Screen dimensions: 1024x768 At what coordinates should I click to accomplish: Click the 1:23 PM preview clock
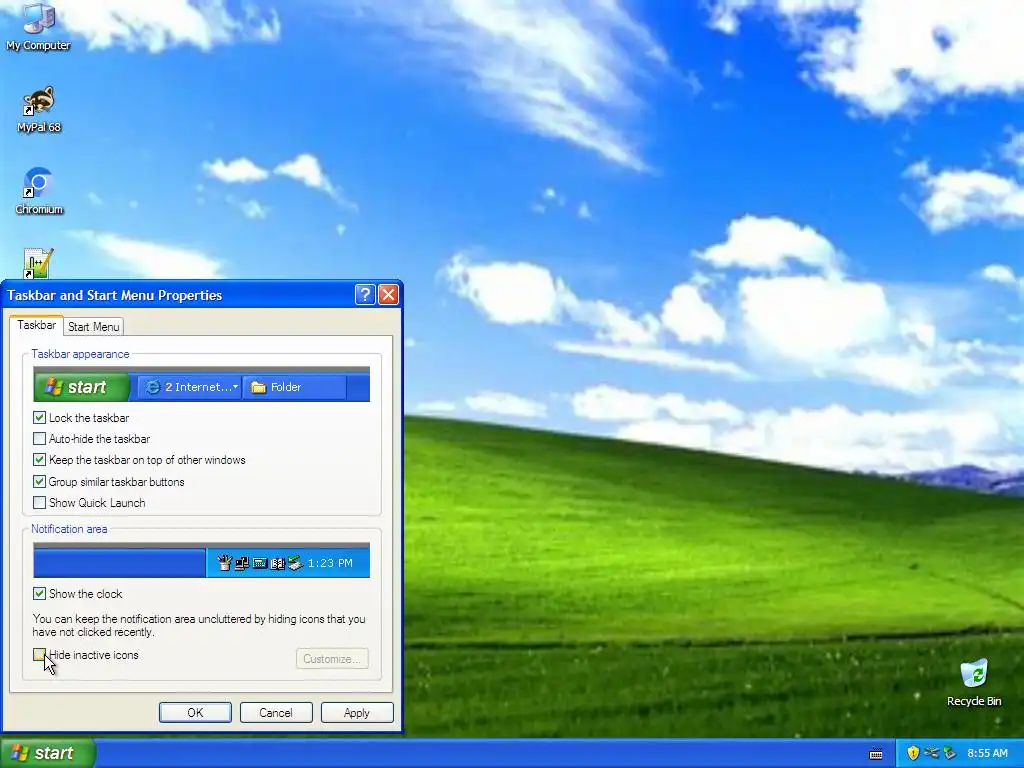(x=330, y=563)
